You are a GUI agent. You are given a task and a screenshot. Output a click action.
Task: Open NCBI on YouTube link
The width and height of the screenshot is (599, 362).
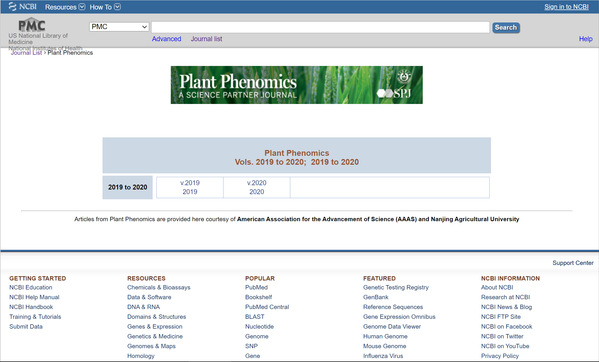click(505, 346)
